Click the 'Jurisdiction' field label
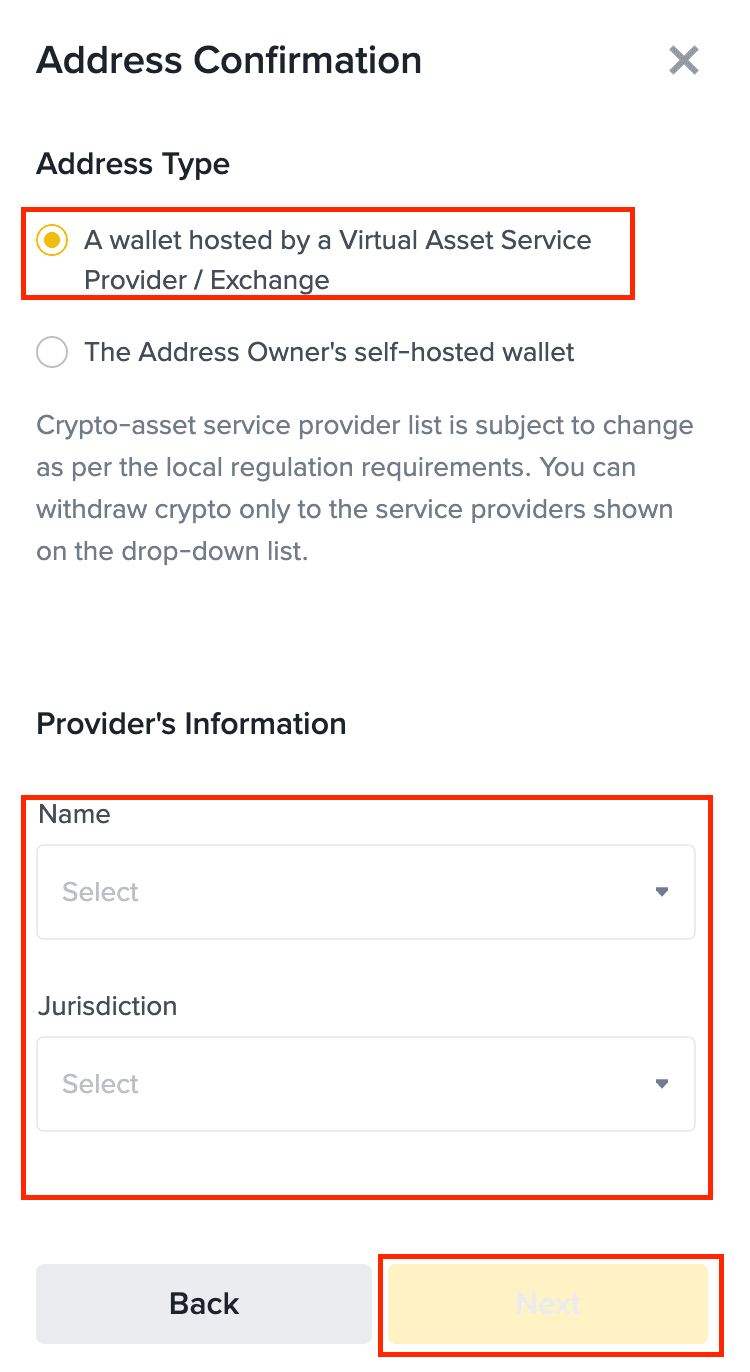This screenshot has width=750, height=1372. [107, 1006]
